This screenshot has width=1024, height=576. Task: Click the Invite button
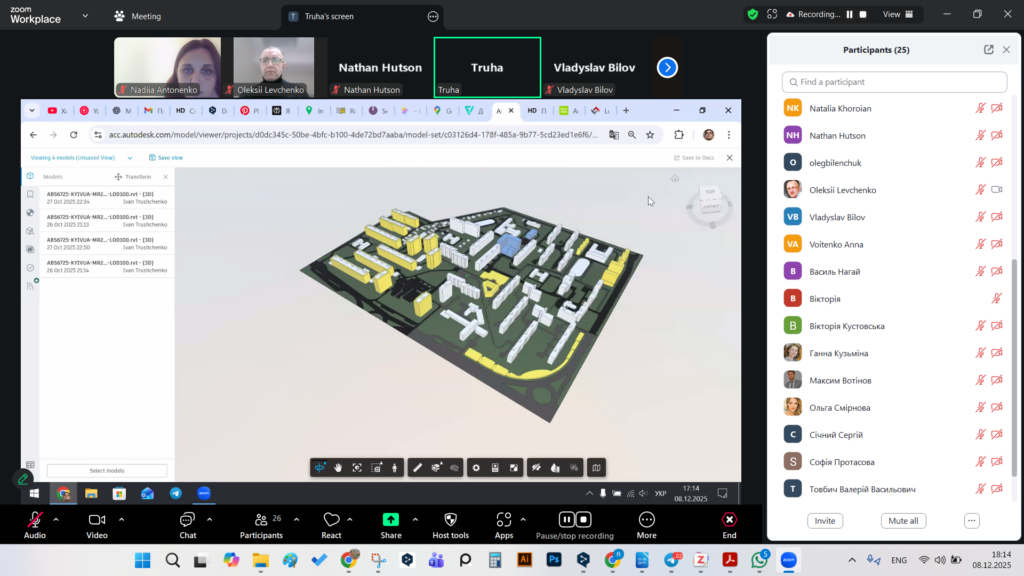[825, 521]
